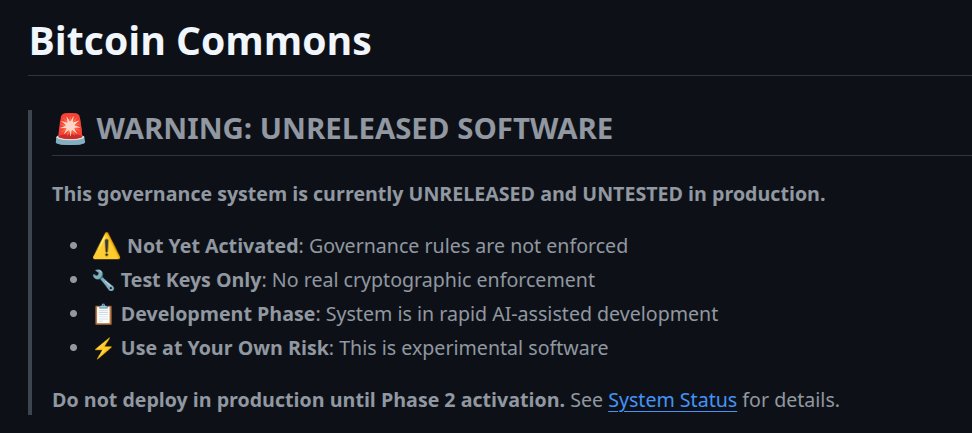Click the bold 'Do not deploy in production' sentence

[309, 400]
